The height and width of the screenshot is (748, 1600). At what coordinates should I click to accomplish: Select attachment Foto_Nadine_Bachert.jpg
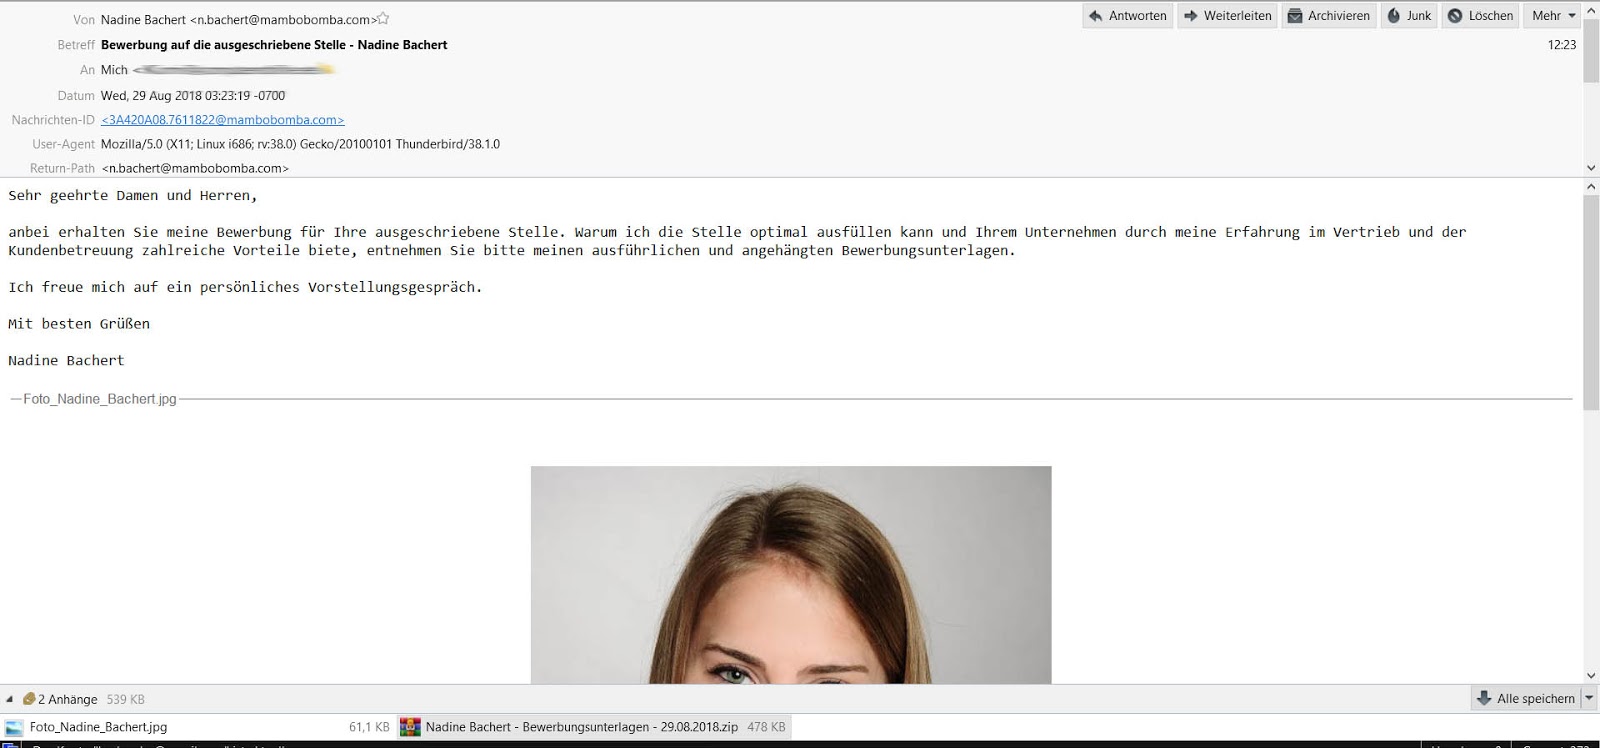197,728
